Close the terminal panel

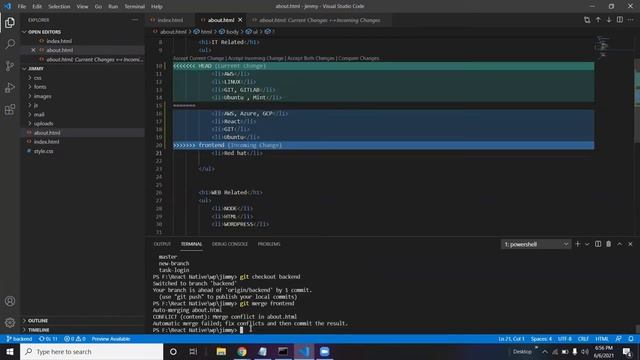[630, 244]
